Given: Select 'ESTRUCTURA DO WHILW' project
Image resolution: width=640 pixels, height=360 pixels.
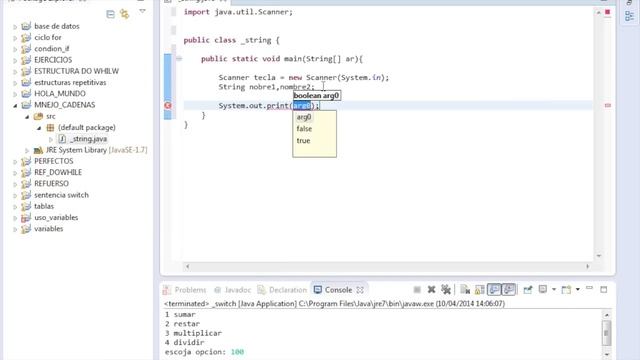Looking at the screenshot, I should pyautogui.click(x=76, y=71).
